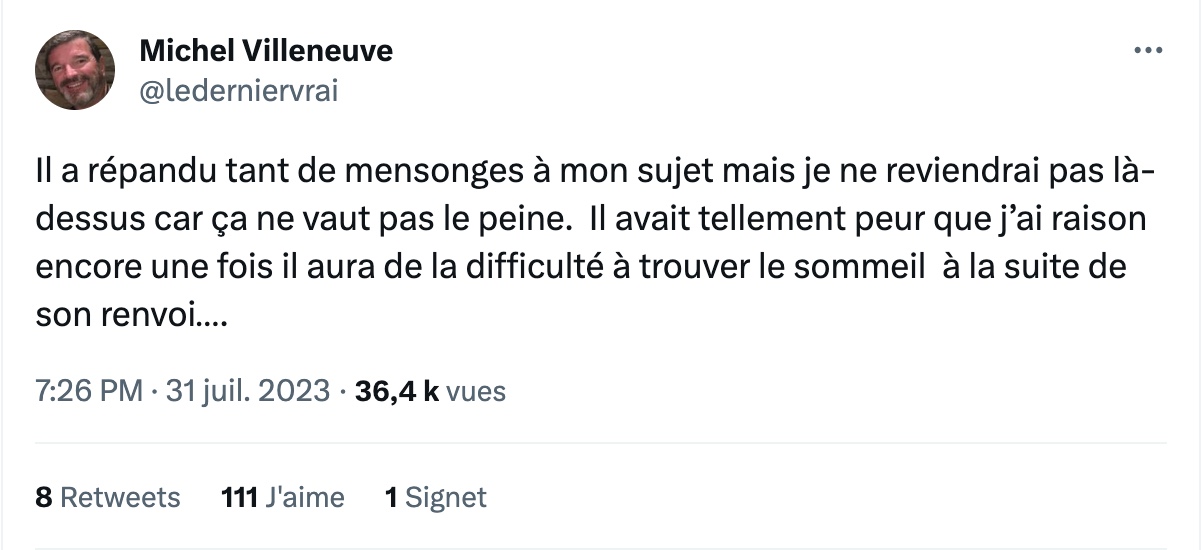
Task: Click the tweet line starting 'dessus car ça'
Action: [x=591, y=220]
